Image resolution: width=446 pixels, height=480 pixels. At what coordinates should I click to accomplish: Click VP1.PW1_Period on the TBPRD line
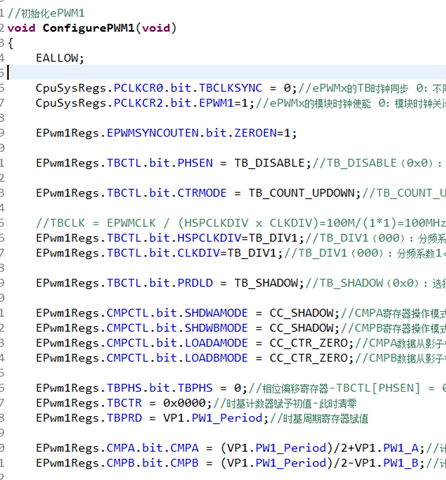213,418
